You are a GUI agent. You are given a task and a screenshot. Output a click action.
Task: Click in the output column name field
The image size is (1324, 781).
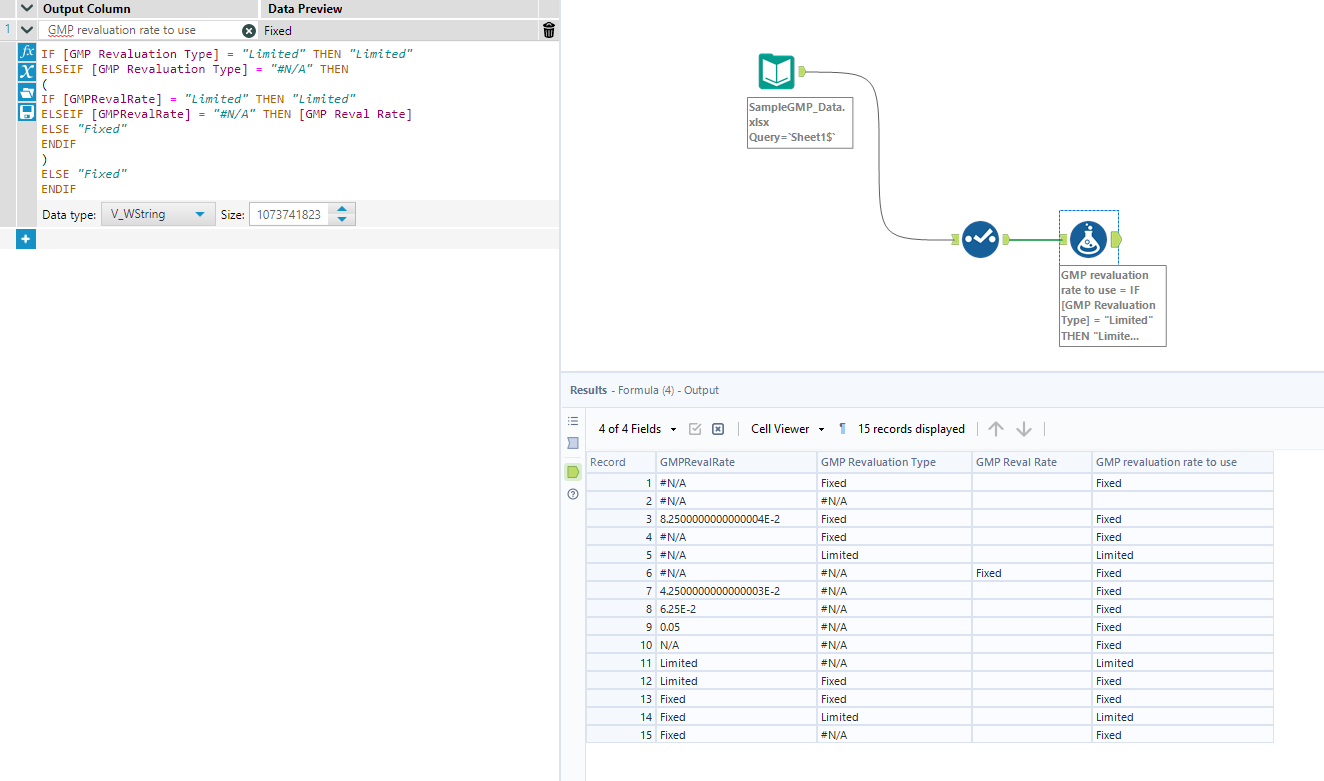click(x=140, y=31)
